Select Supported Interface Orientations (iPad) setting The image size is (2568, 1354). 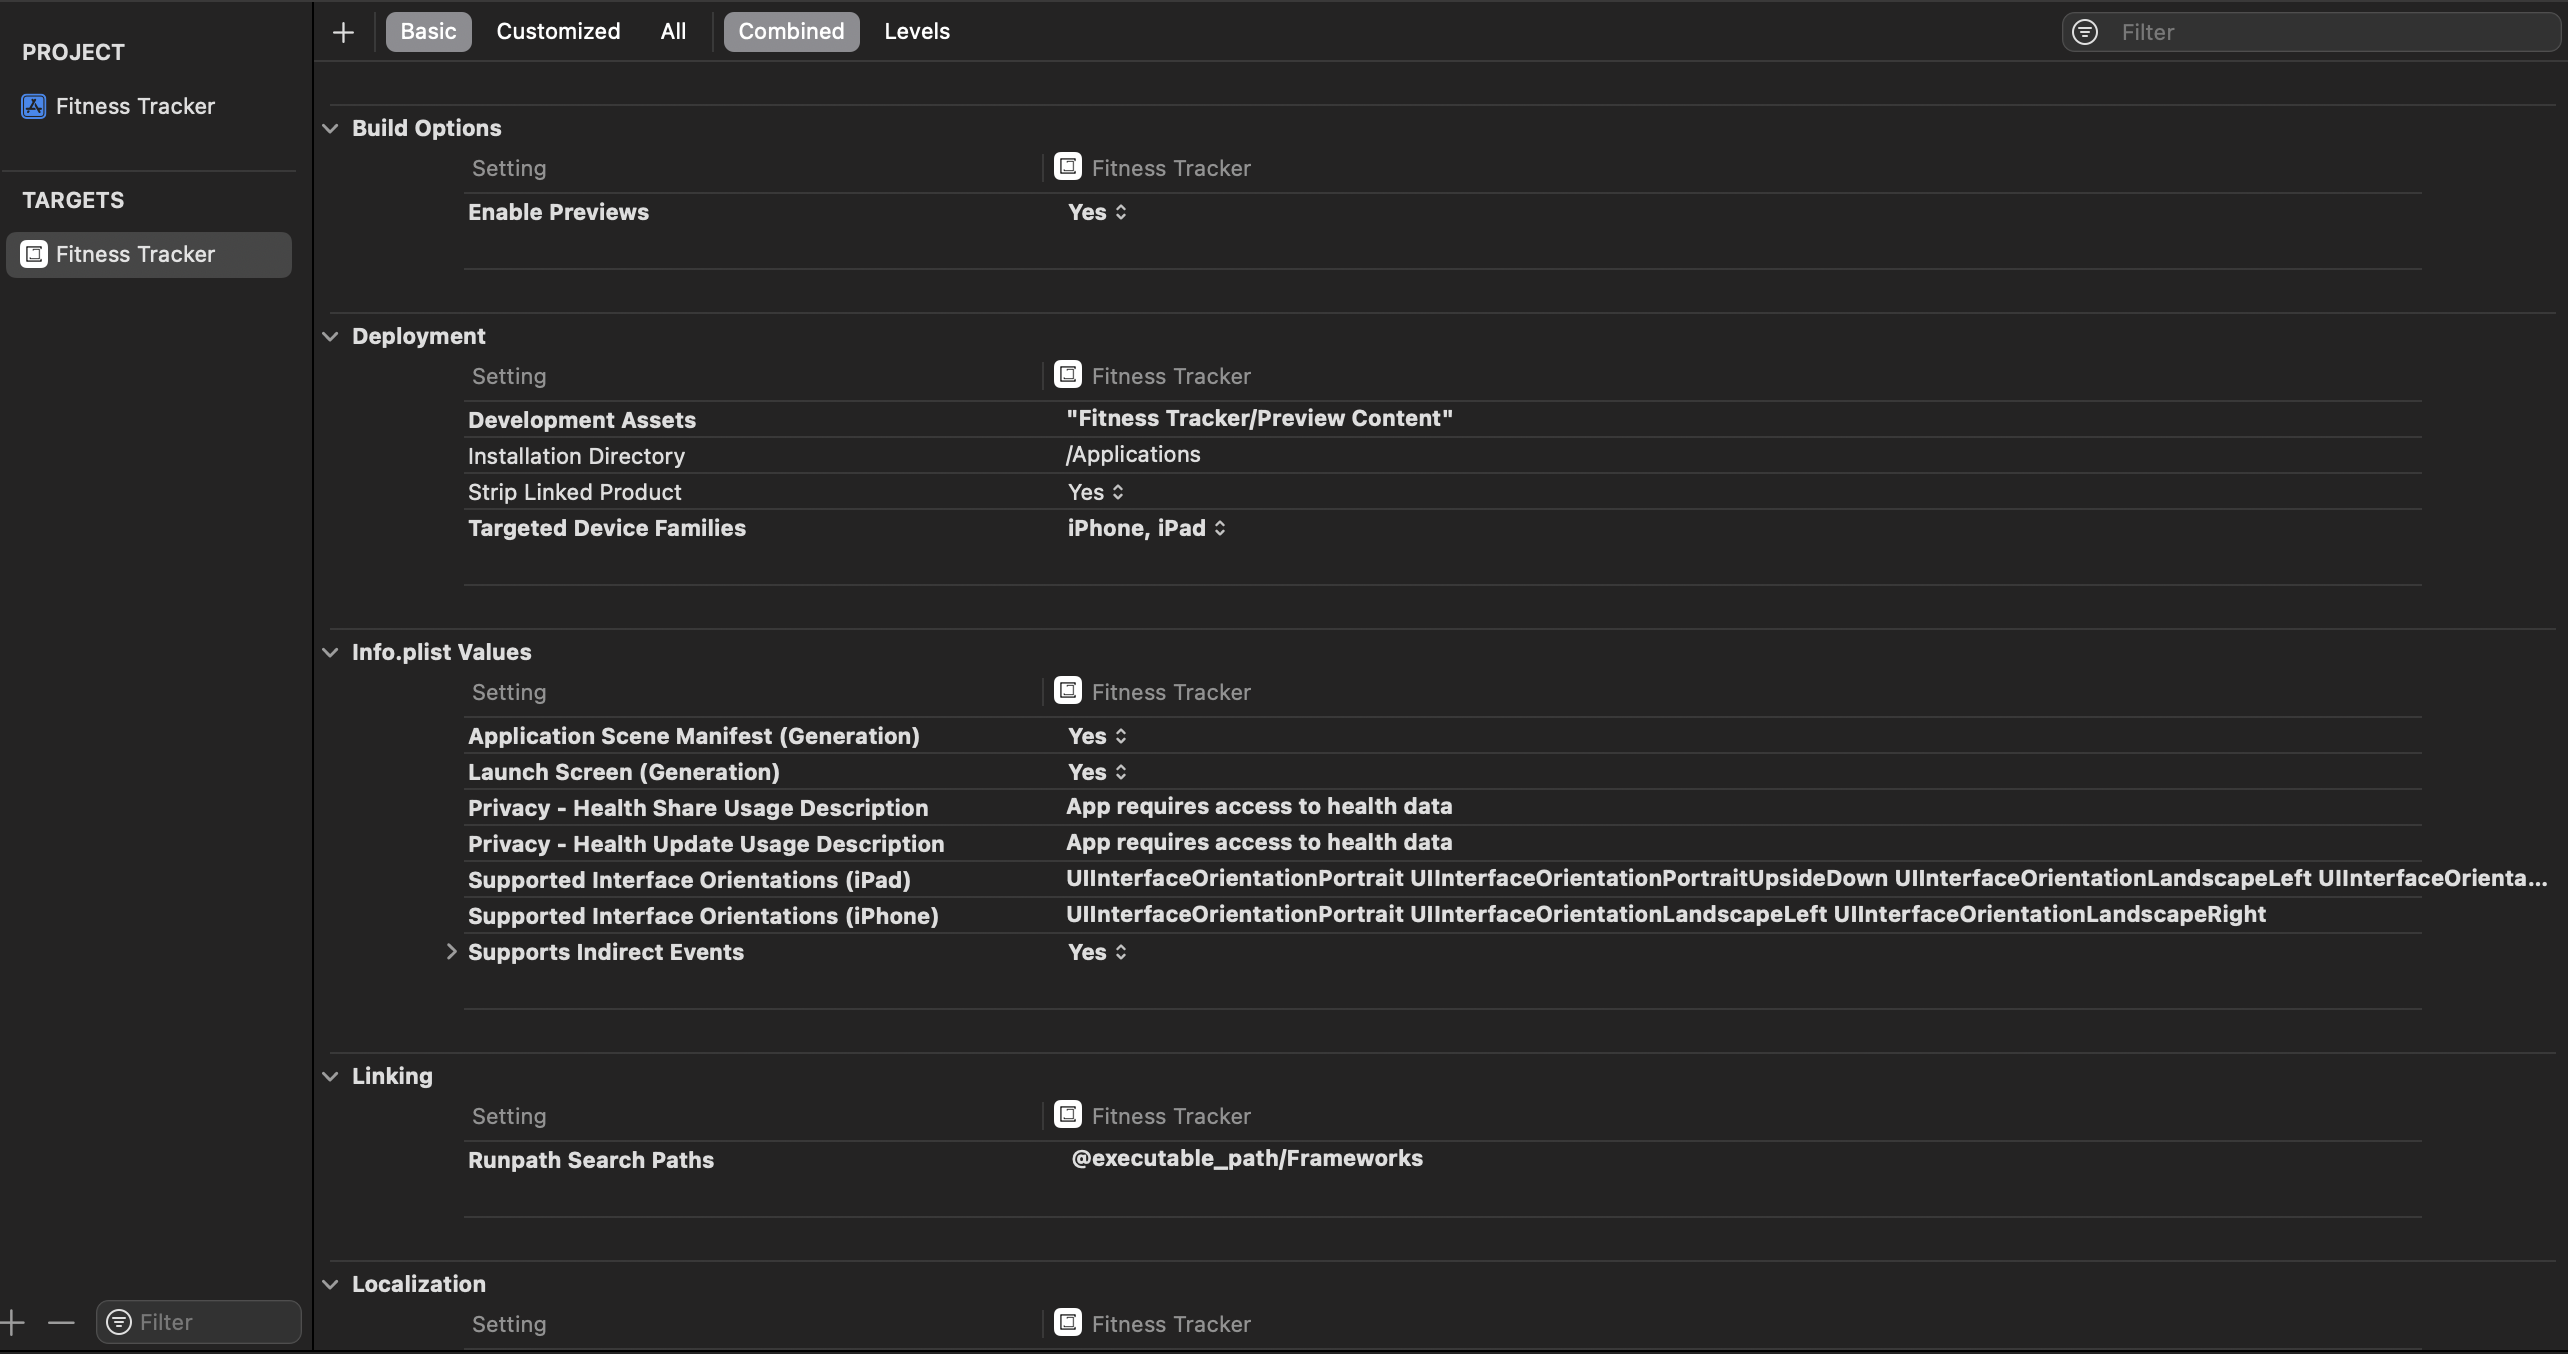tap(689, 880)
